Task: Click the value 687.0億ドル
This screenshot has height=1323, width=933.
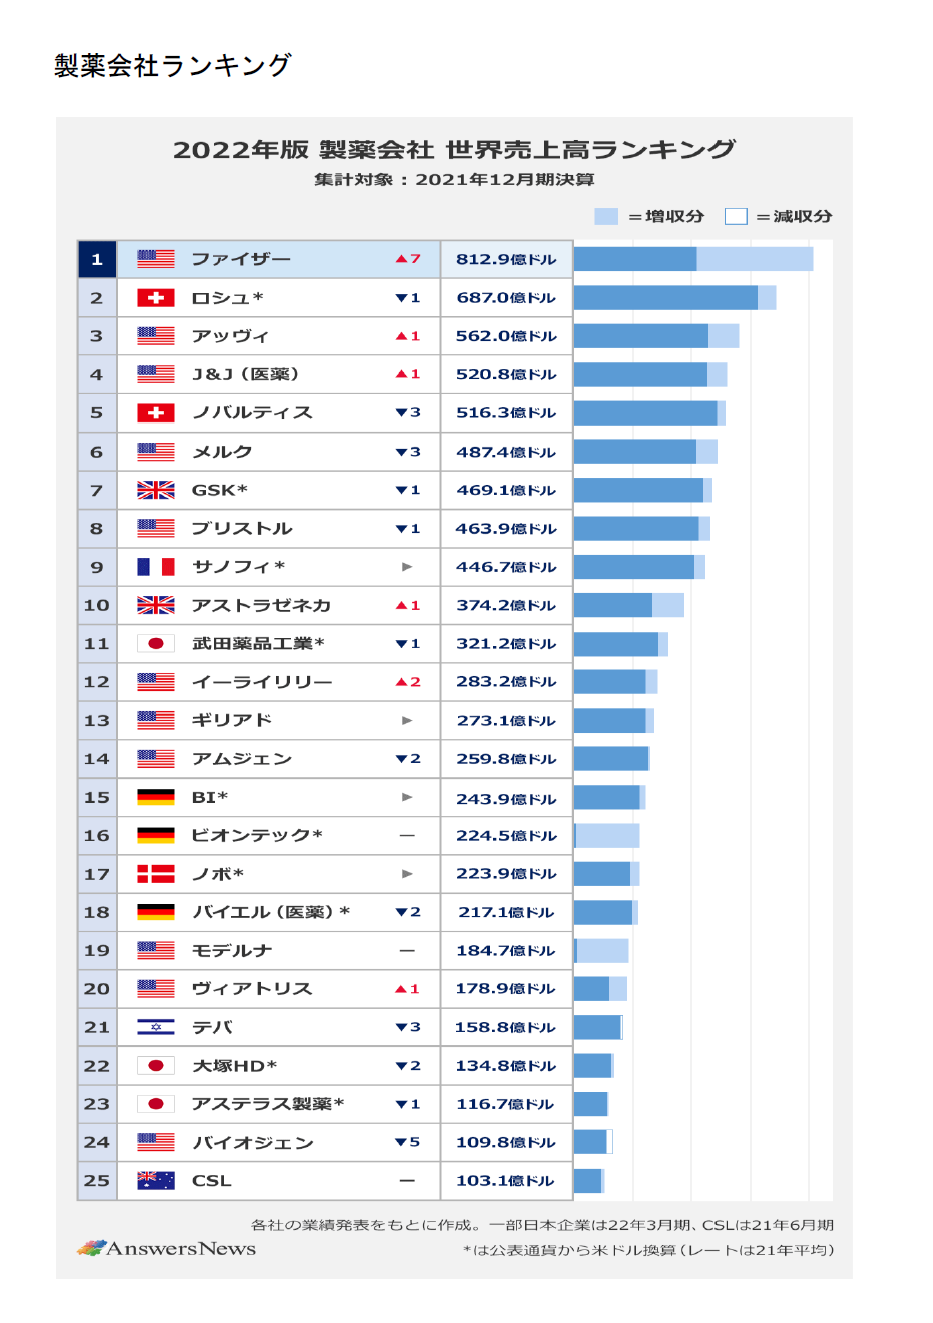Action: coord(506,298)
